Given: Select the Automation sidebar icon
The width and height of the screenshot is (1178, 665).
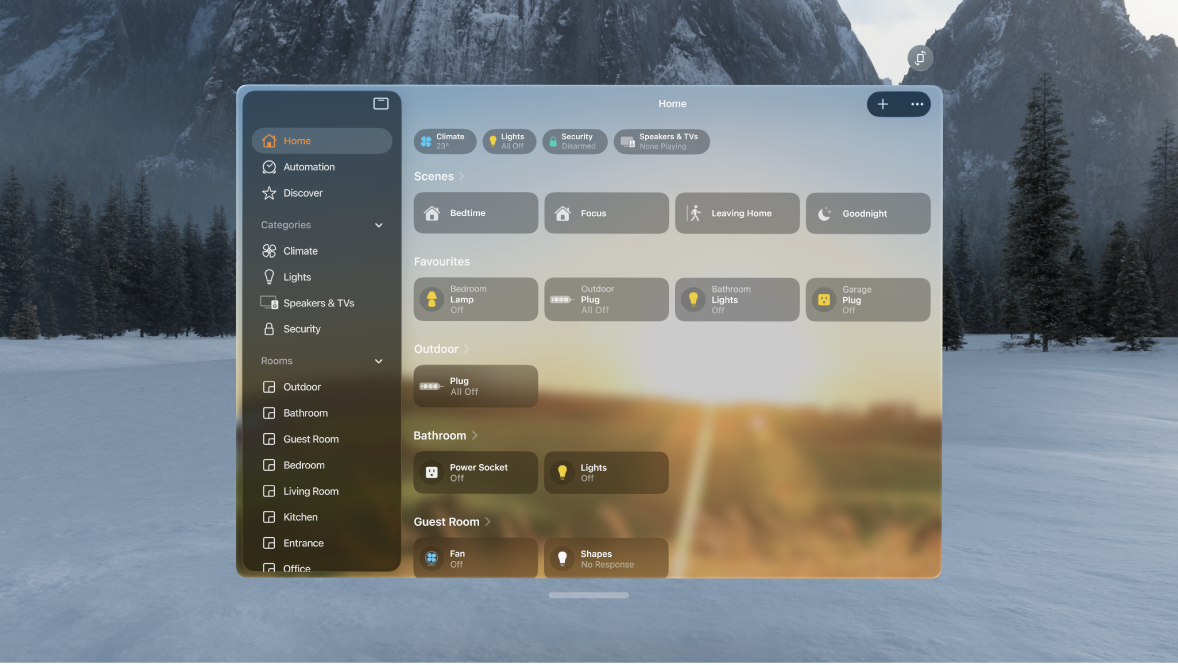Looking at the screenshot, I should 269,167.
